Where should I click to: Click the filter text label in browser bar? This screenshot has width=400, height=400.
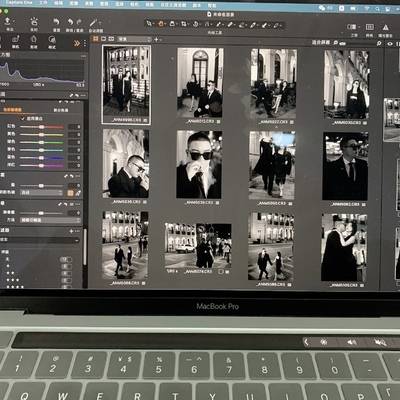pyautogui.click(x=320, y=42)
